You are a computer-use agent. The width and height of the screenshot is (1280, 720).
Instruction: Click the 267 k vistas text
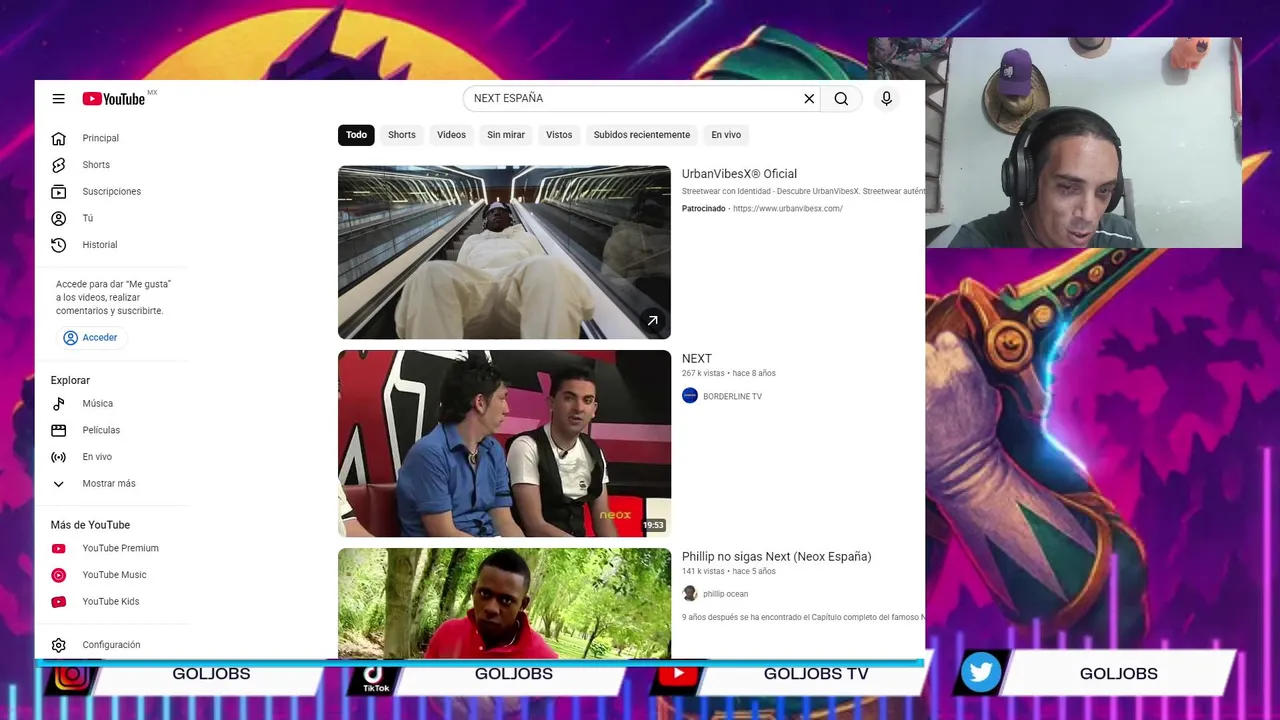pos(703,374)
